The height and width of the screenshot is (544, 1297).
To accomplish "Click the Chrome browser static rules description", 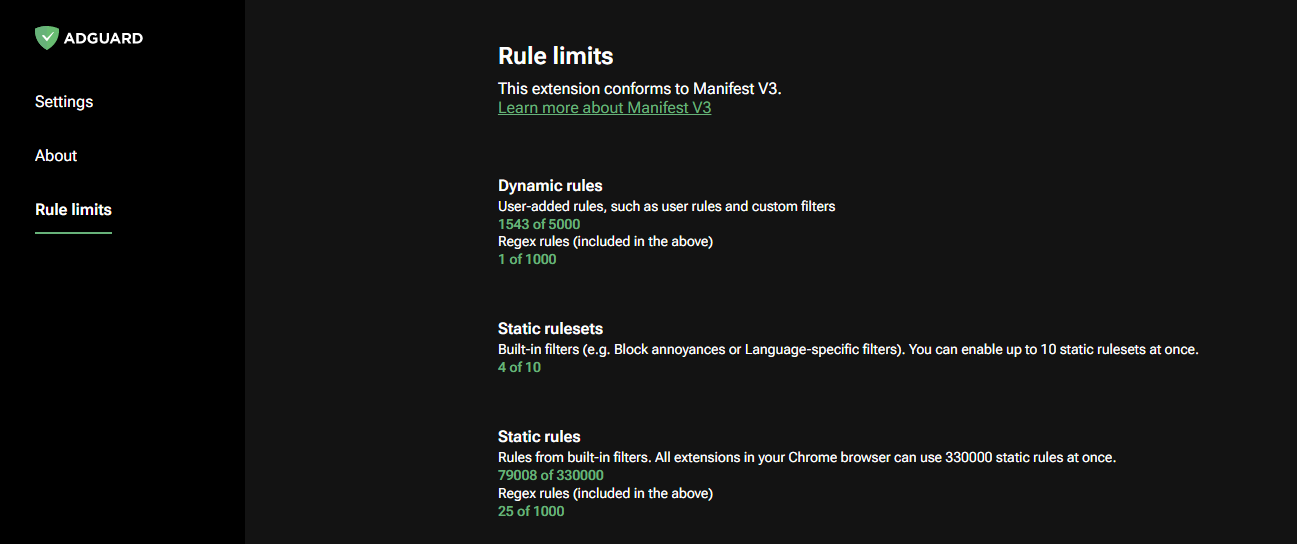I will click(806, 458).
